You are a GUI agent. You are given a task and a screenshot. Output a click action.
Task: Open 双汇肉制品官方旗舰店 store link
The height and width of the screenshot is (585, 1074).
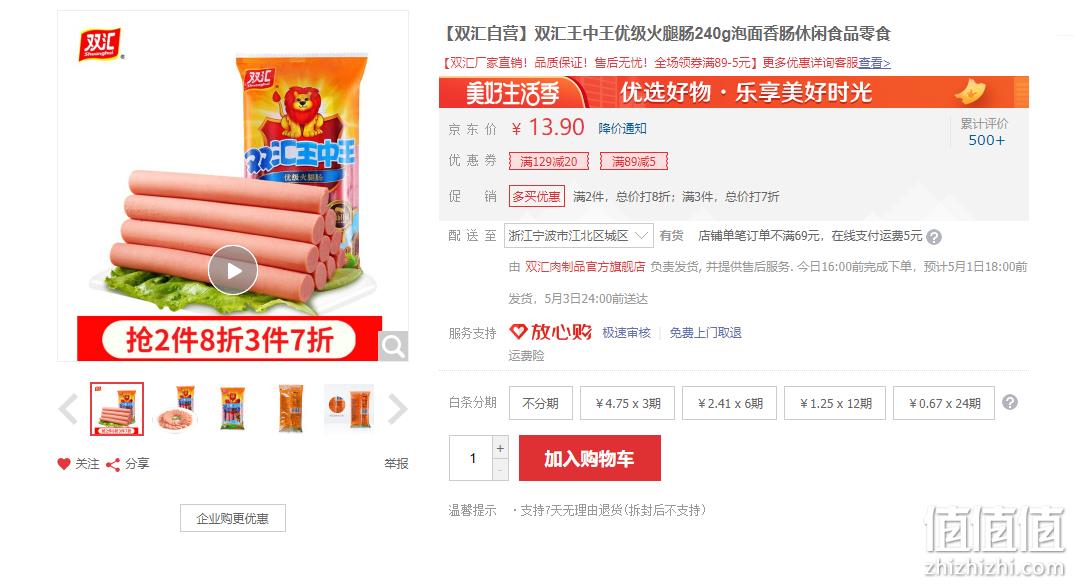tap(585, 266)
